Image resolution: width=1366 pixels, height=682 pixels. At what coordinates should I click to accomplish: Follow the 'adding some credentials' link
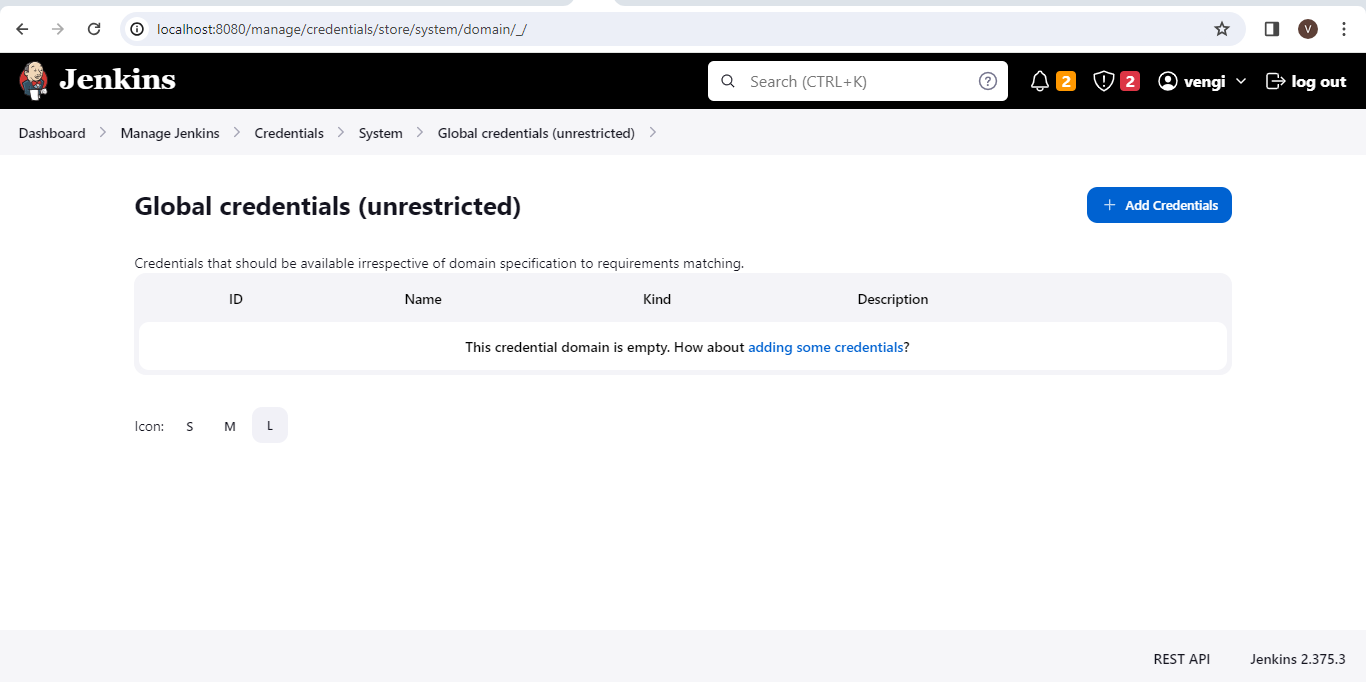[x=826, y=347]
